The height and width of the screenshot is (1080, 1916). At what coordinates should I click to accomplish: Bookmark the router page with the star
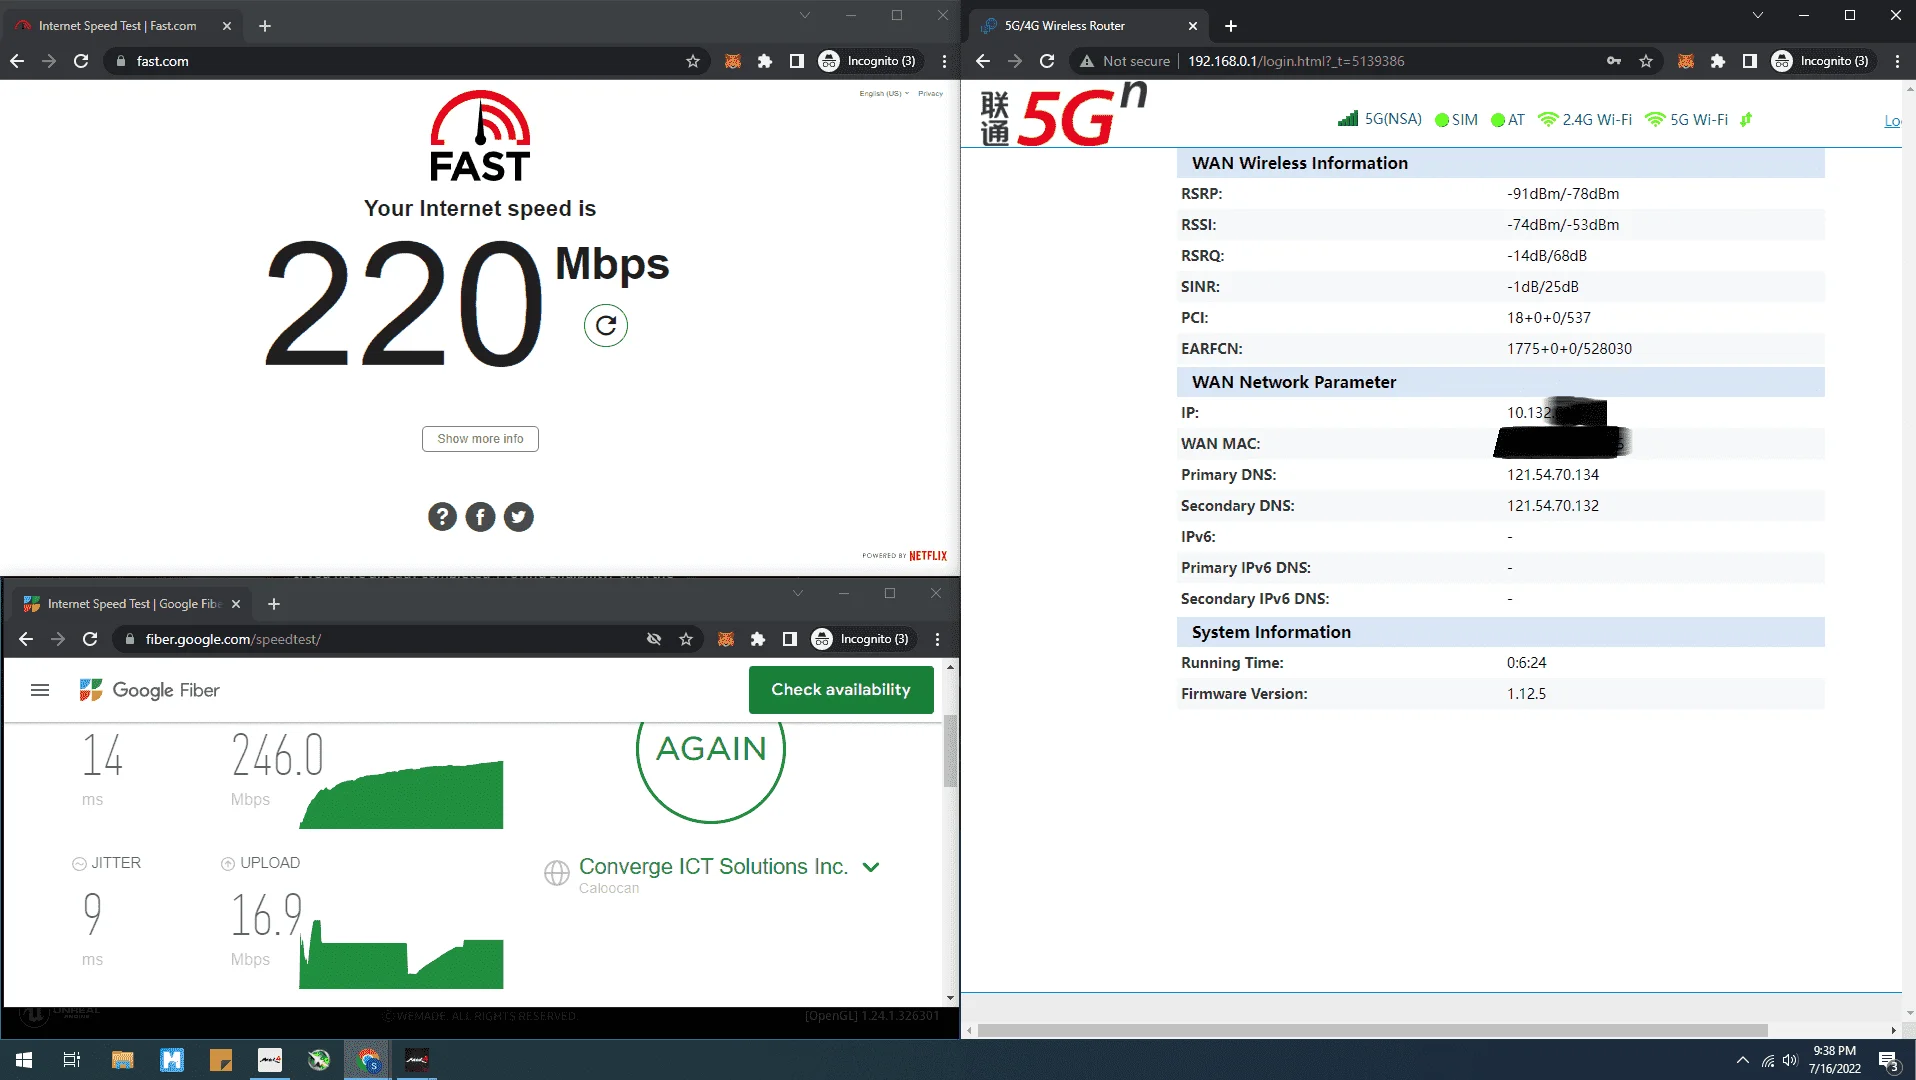pyautogui.click(x=1646, y=61)
